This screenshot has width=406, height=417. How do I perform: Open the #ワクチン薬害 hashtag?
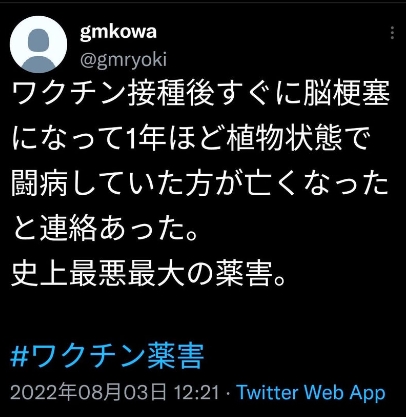[x=107, y=355]
